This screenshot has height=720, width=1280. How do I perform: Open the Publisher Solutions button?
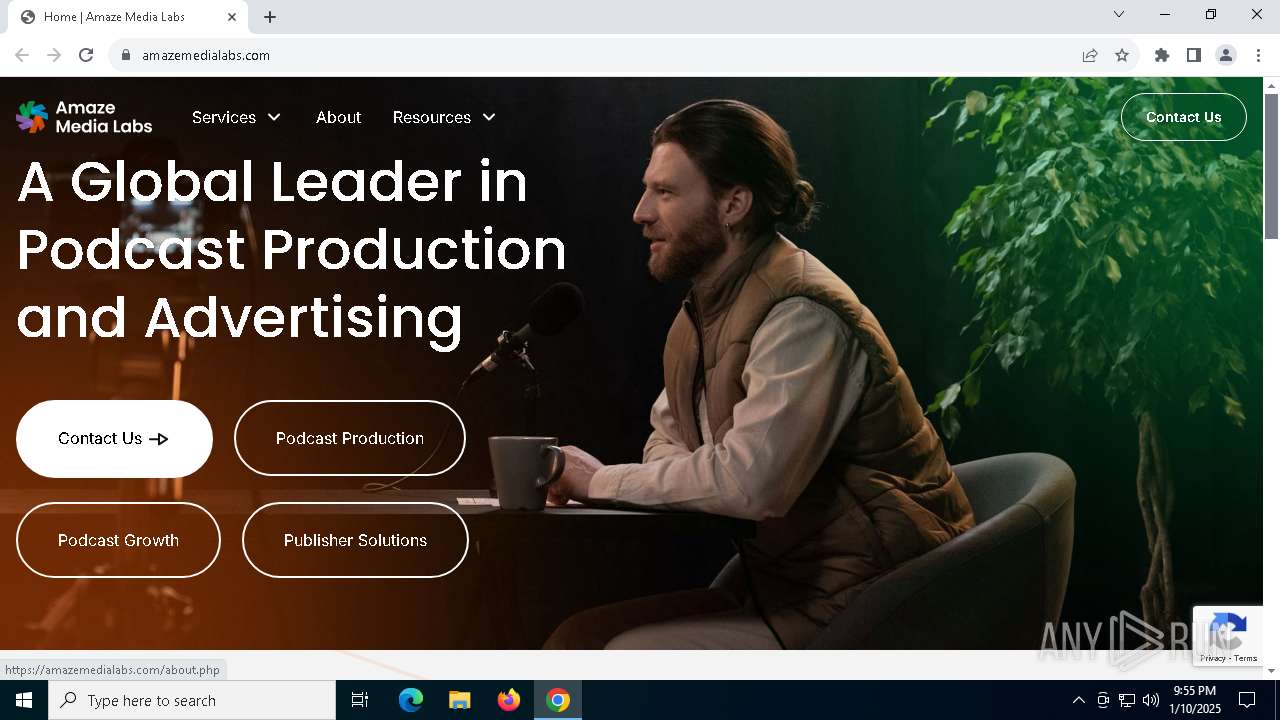click(x=355, y=540)
